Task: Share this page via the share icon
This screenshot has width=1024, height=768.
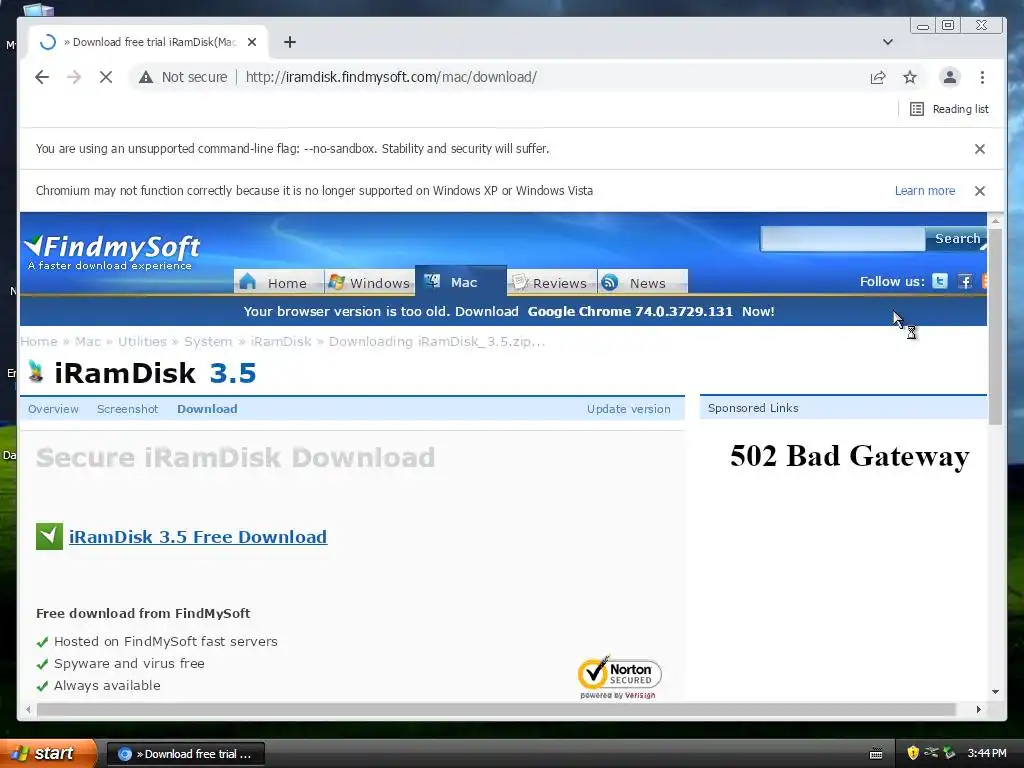Action: point(878,77)
